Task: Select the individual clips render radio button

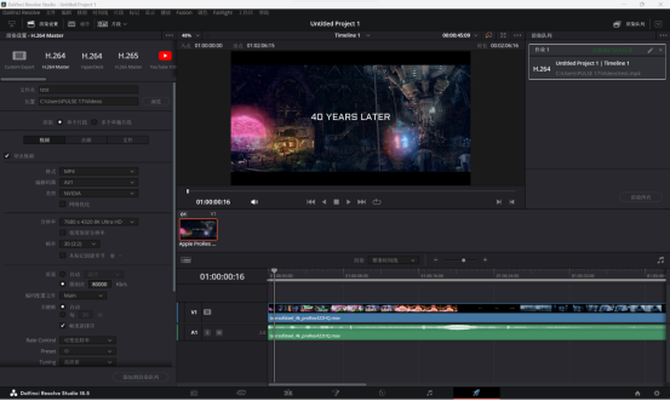Action: coord(94,122)
